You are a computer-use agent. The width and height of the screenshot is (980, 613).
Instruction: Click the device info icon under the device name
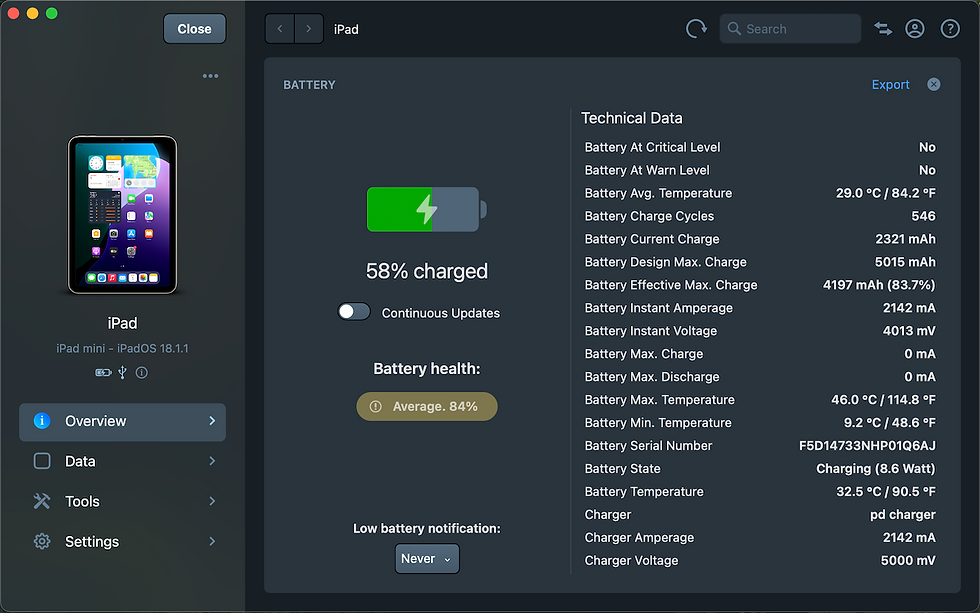click(x=142, y=372)
